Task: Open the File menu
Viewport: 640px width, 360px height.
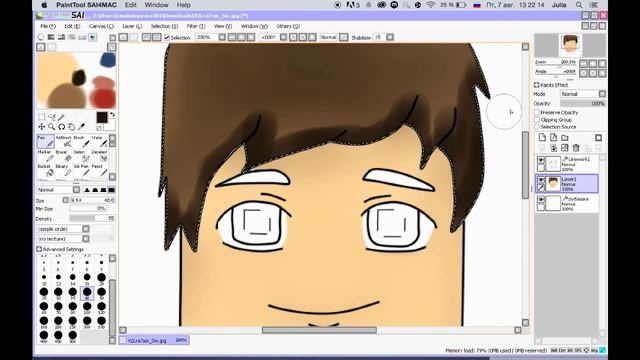Action: pos(48,26)
